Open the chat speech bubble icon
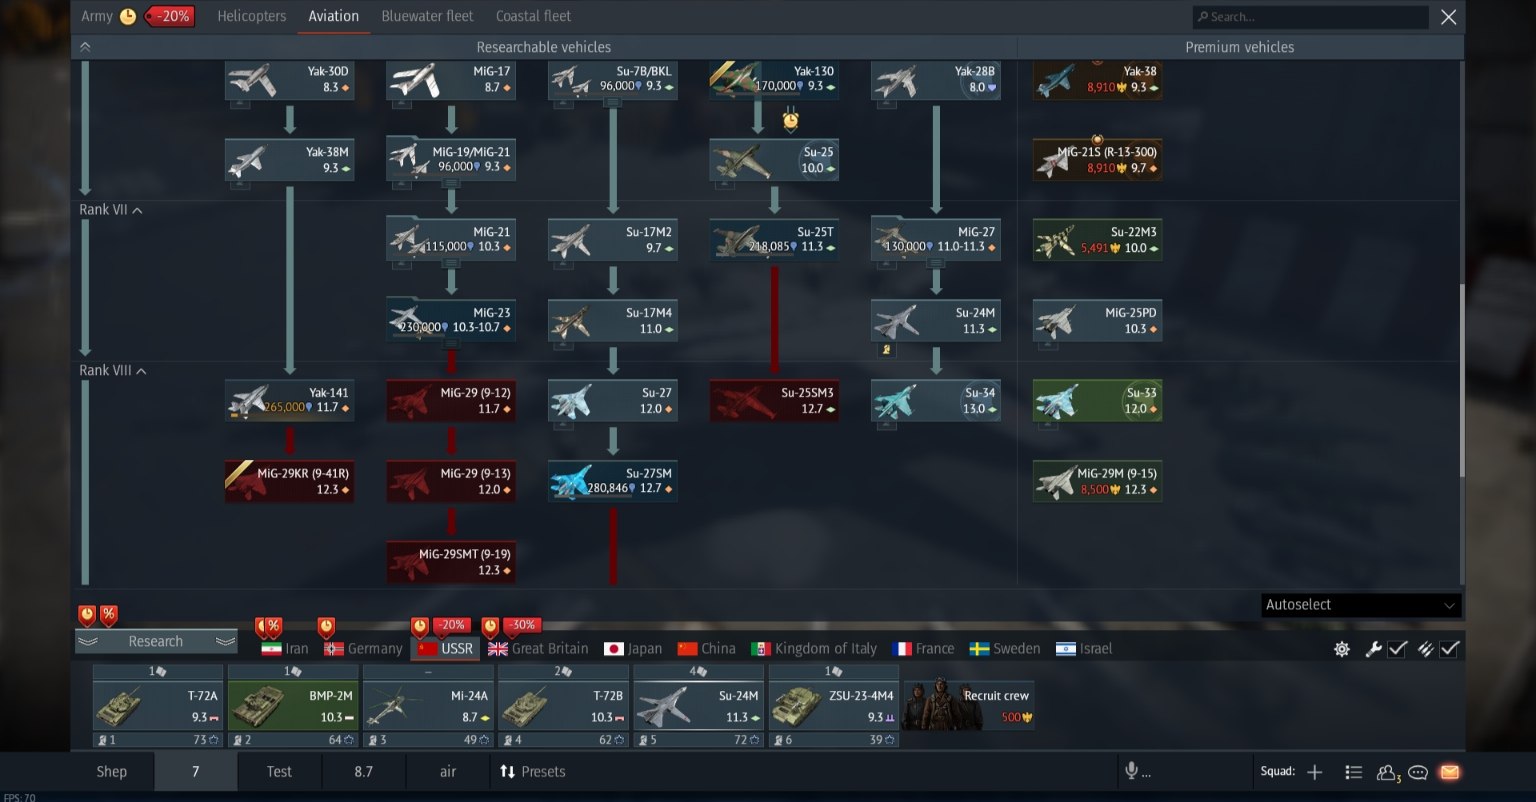This screenshot has height=802, width=1536. [x=1418, y=772]
